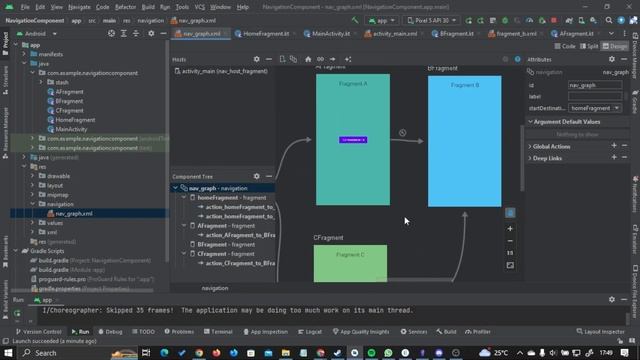Collapse Argument Default Values section

[531, 122]
